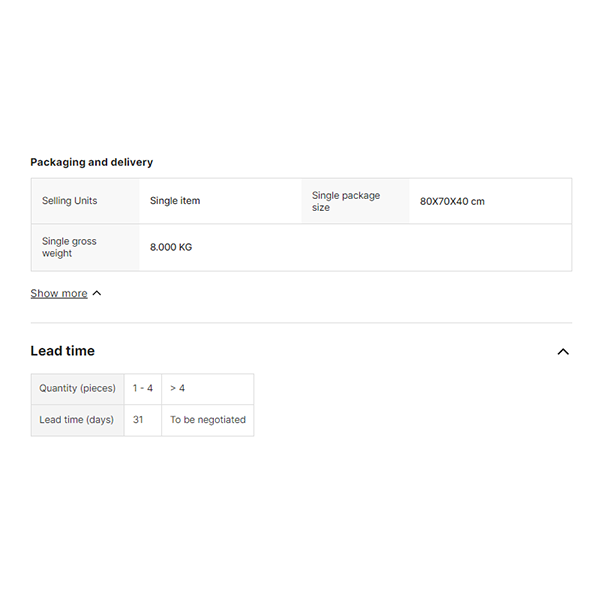Viewport: 600px width, 600px height.
Task: Collapse the Lead time section chevron
Action: [x=563, y=352]
